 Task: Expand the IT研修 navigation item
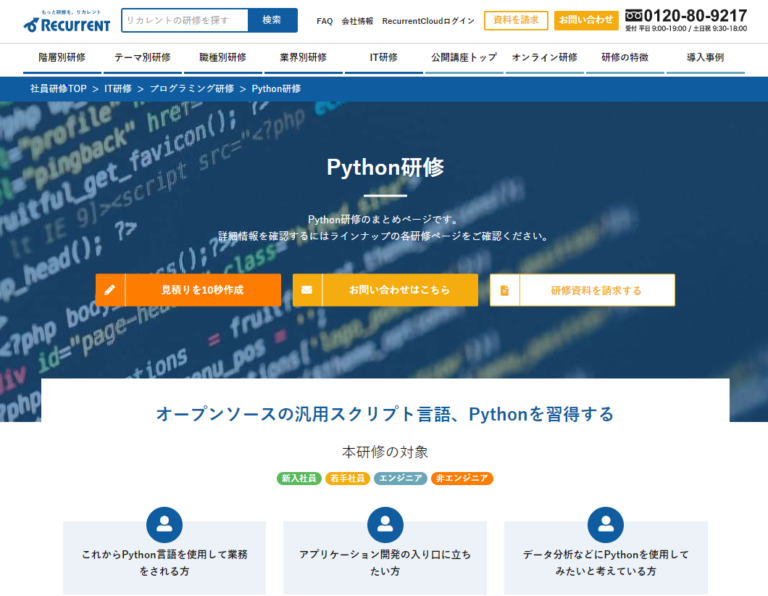point(383,58)
